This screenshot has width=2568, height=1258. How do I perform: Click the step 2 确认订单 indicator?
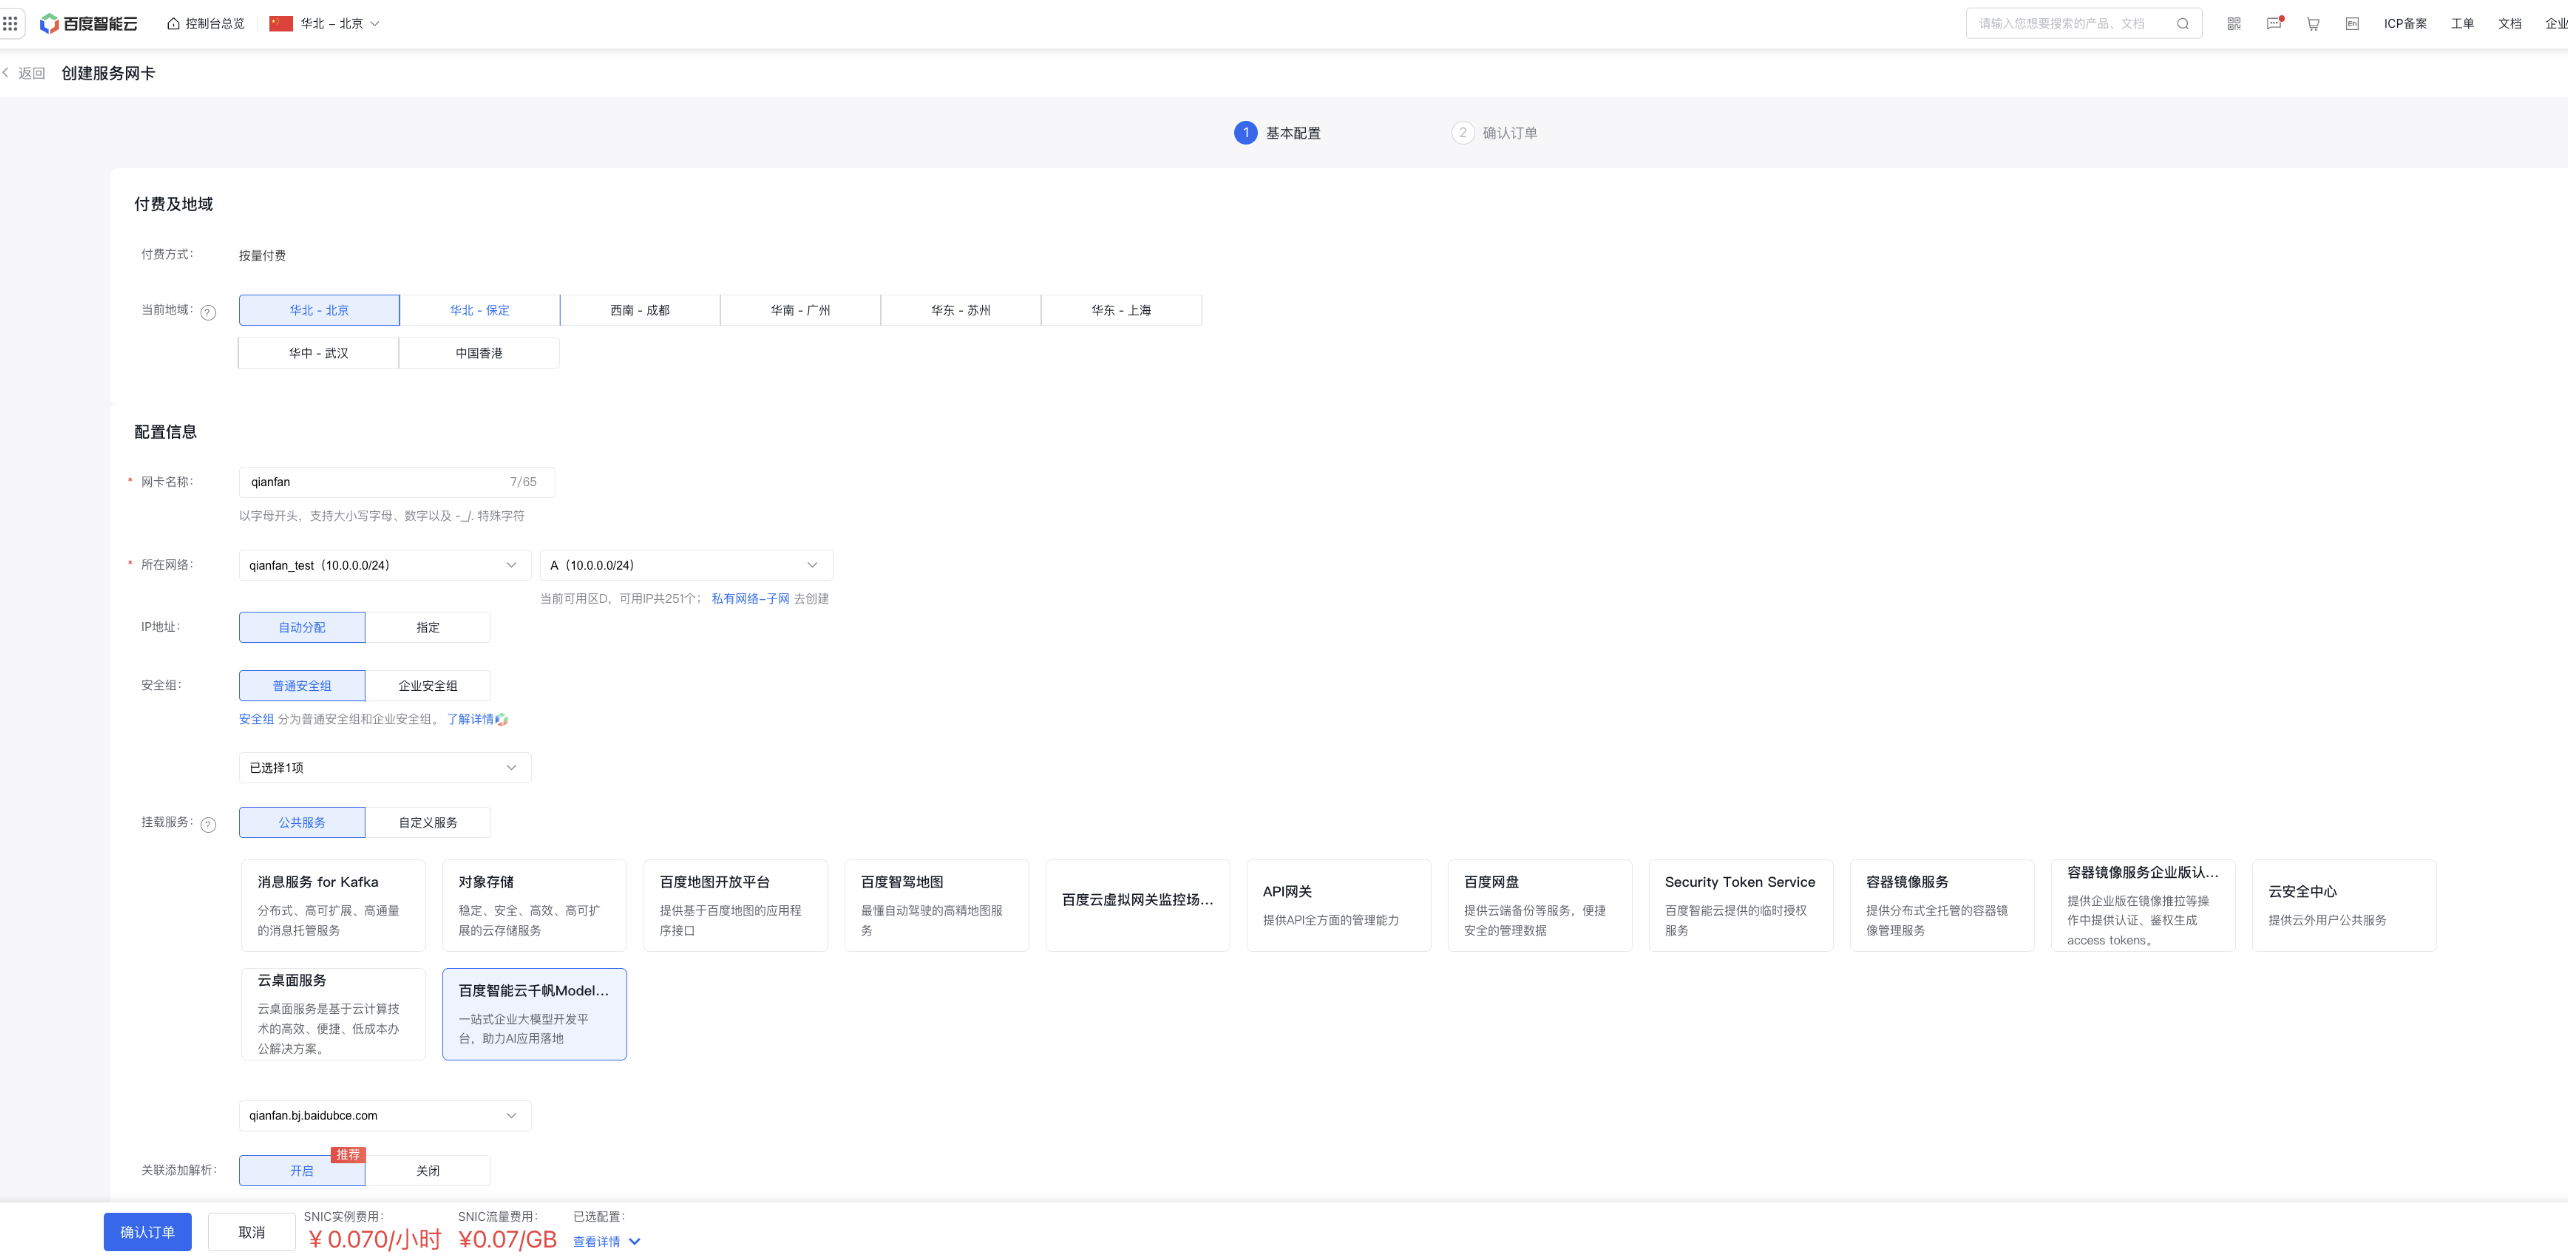tap(1495, 133)
